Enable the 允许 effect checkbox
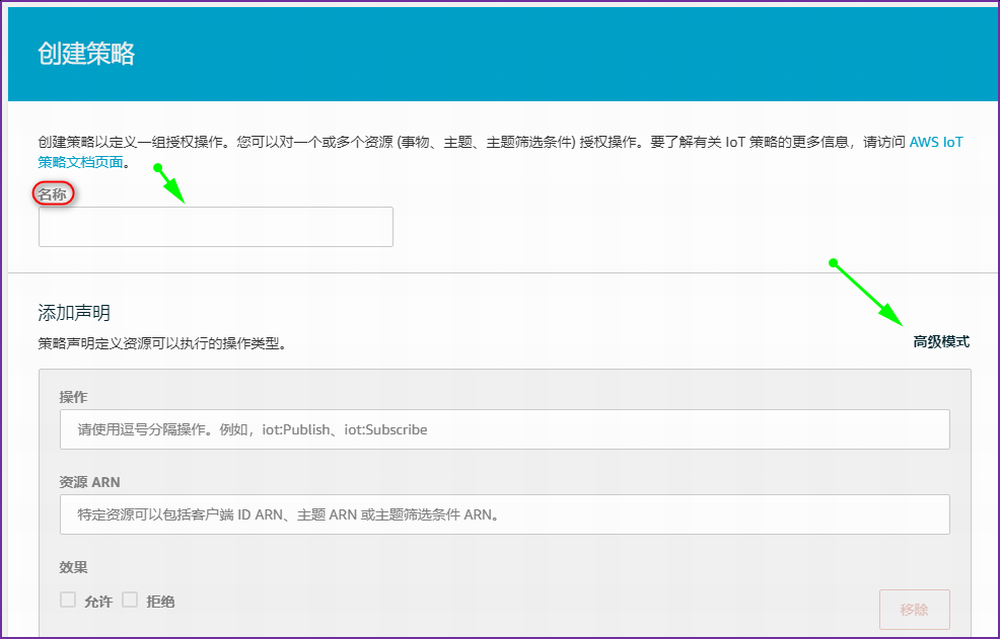1000x639 pixels. 68,600
